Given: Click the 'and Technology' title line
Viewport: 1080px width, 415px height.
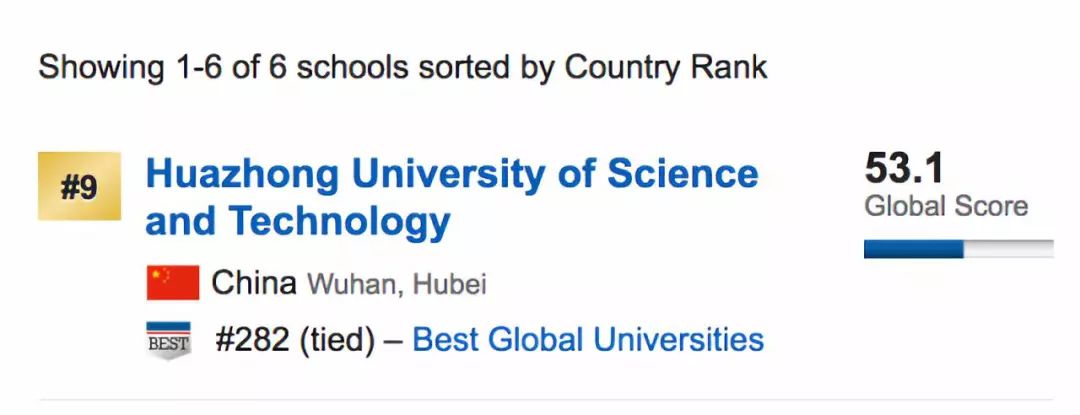Looking at the screenshot, I should pyautogui.click(x=297, y=222).
